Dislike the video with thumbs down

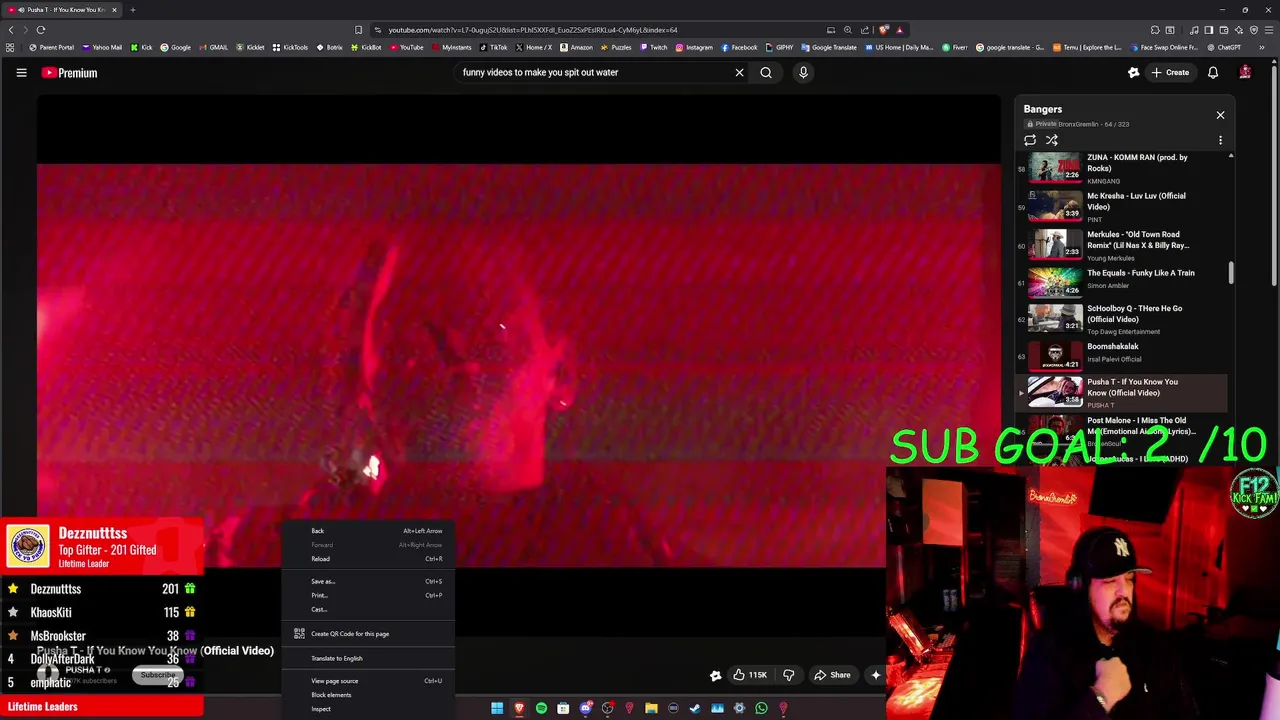point(789,675)
